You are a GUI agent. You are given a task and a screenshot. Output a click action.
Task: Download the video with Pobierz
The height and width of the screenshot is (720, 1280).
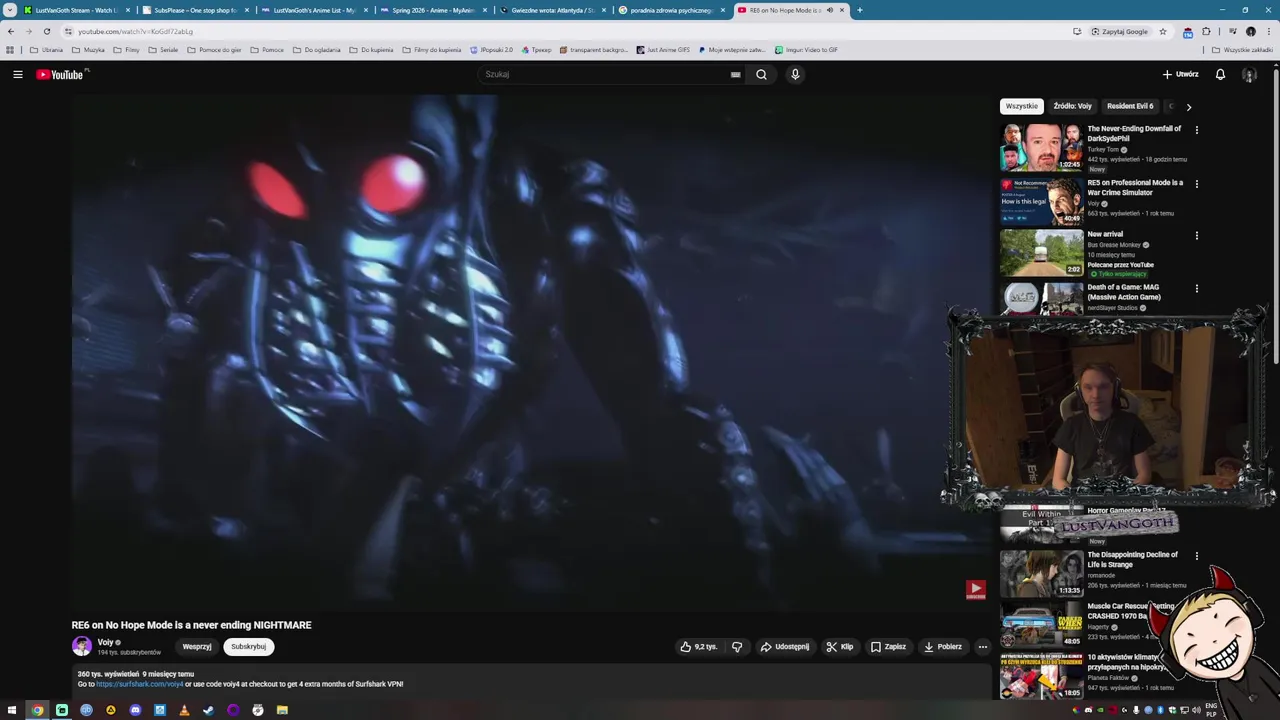943,647
